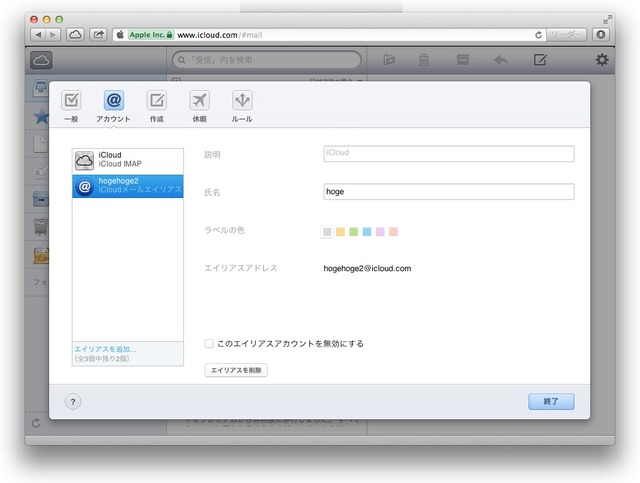
Task: Click the compose new message icon
Action: [x=540, y=60]
